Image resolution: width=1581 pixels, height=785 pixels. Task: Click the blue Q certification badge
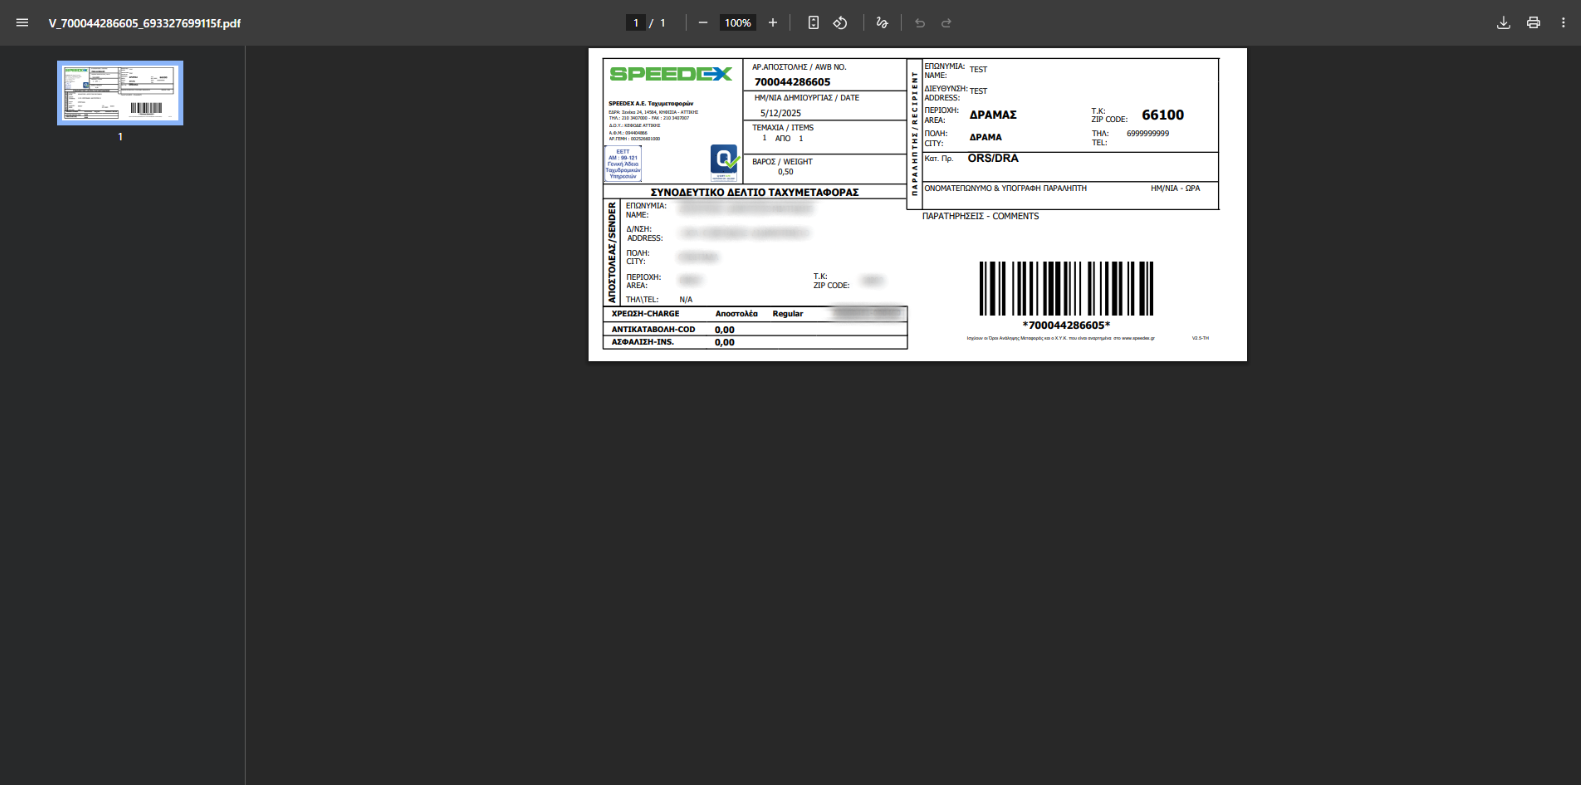(x=724, y=159)
